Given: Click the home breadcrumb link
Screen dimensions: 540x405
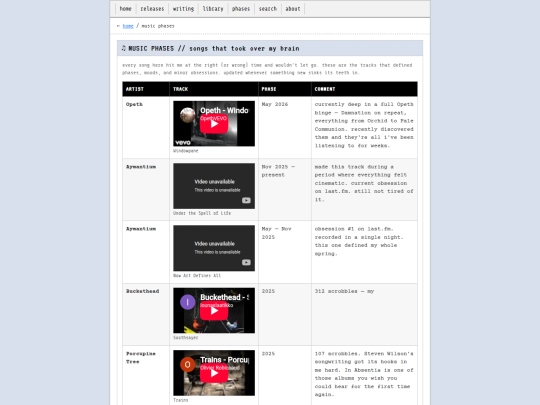Looking at the screenshot, I should (128, 26).
